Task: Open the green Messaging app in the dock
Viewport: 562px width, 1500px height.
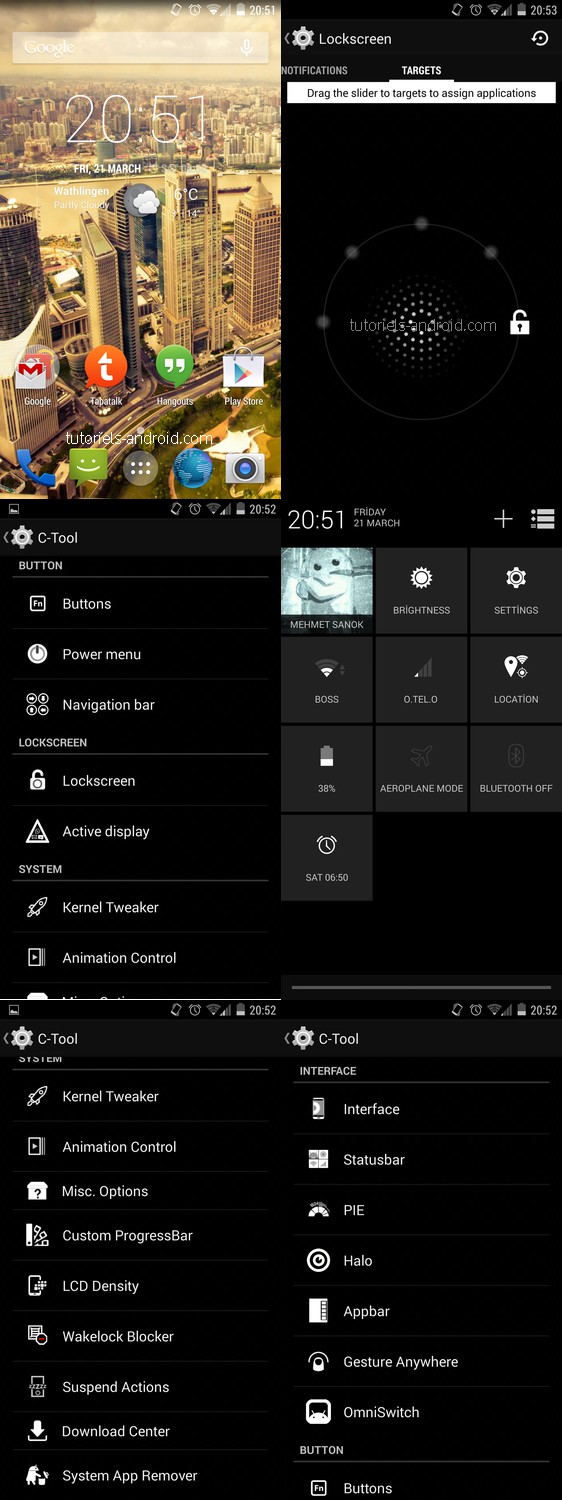Action: coord(88,467)
